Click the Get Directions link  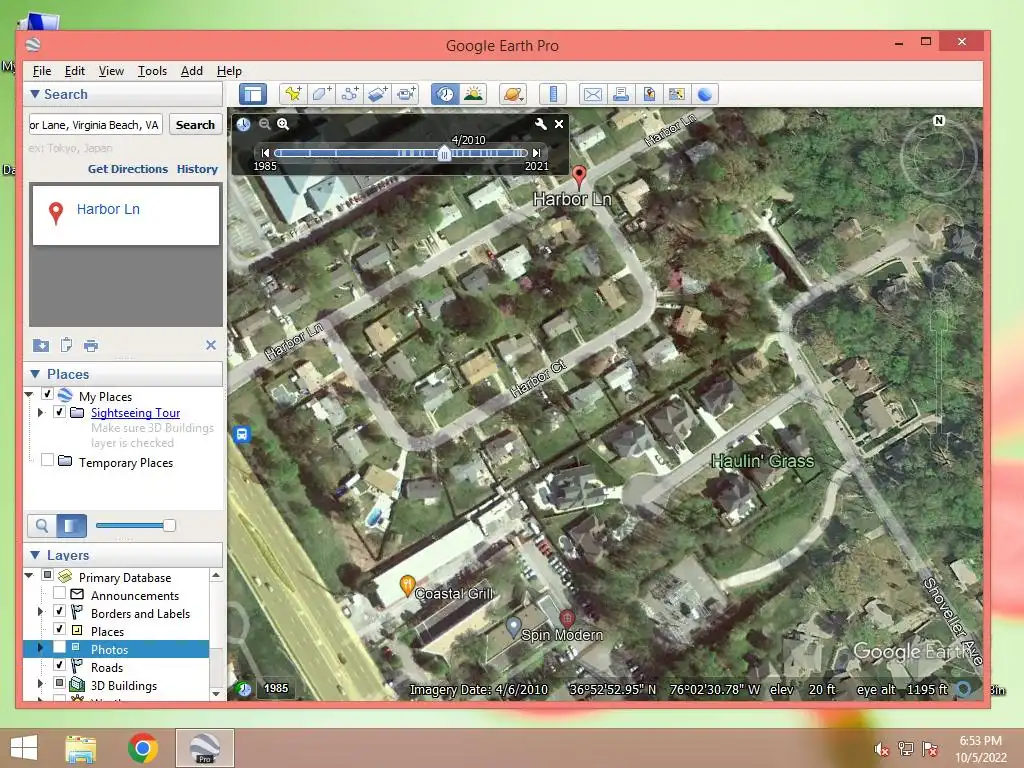point(128,169)
